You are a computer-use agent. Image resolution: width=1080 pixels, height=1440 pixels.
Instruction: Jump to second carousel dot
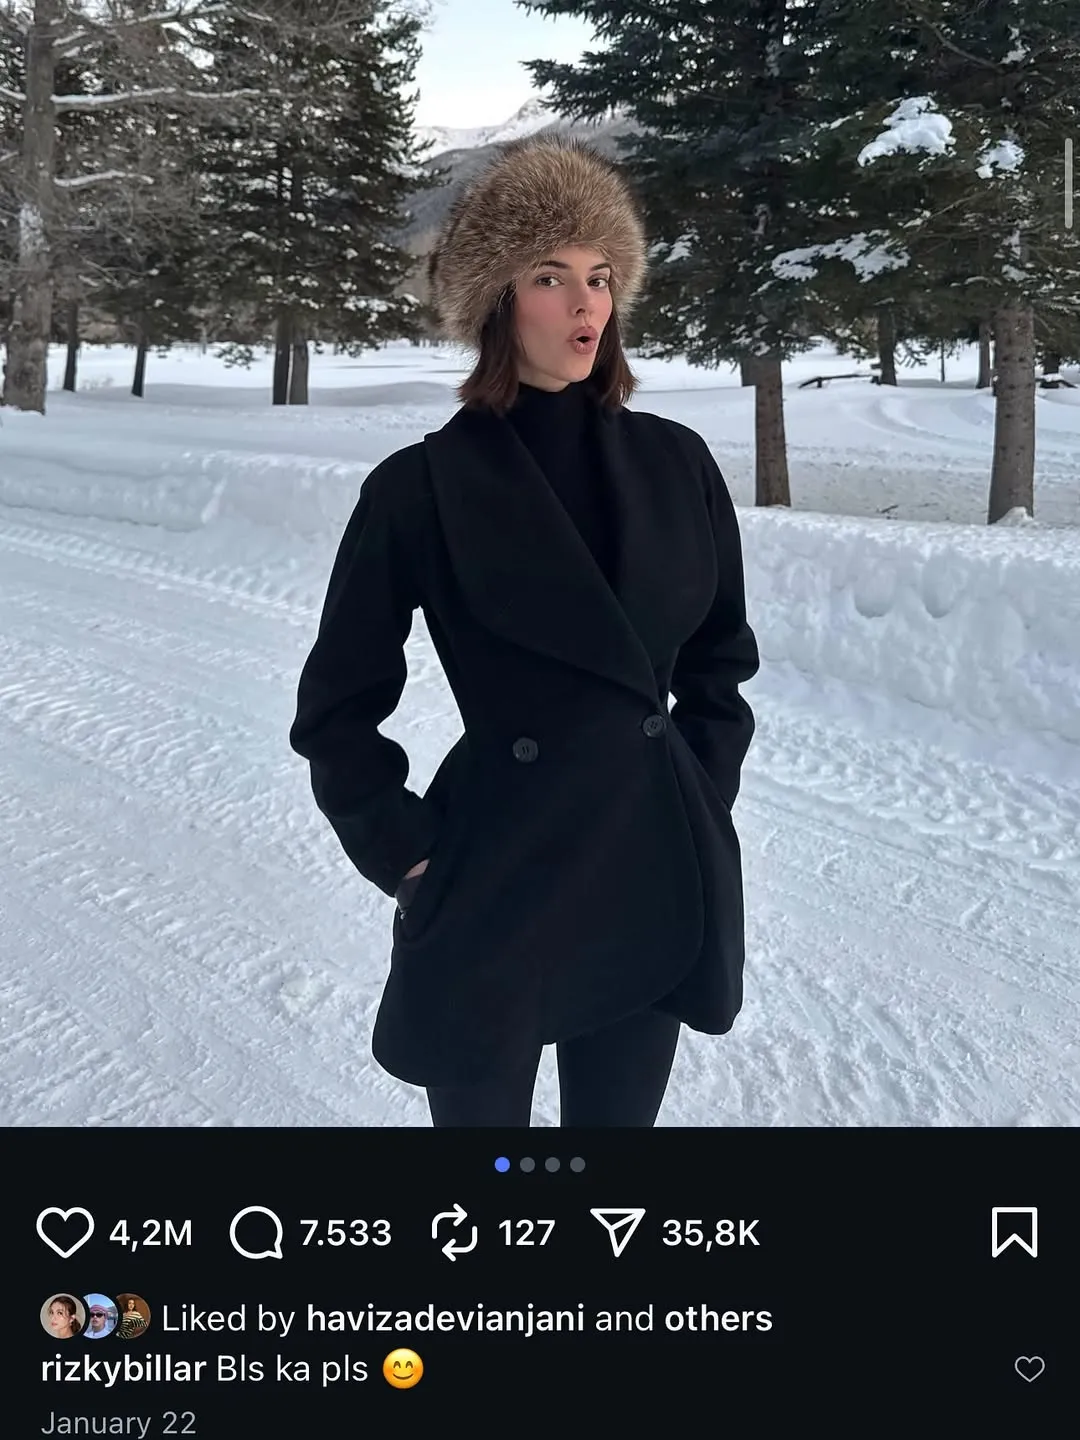tap(527, 1164)
